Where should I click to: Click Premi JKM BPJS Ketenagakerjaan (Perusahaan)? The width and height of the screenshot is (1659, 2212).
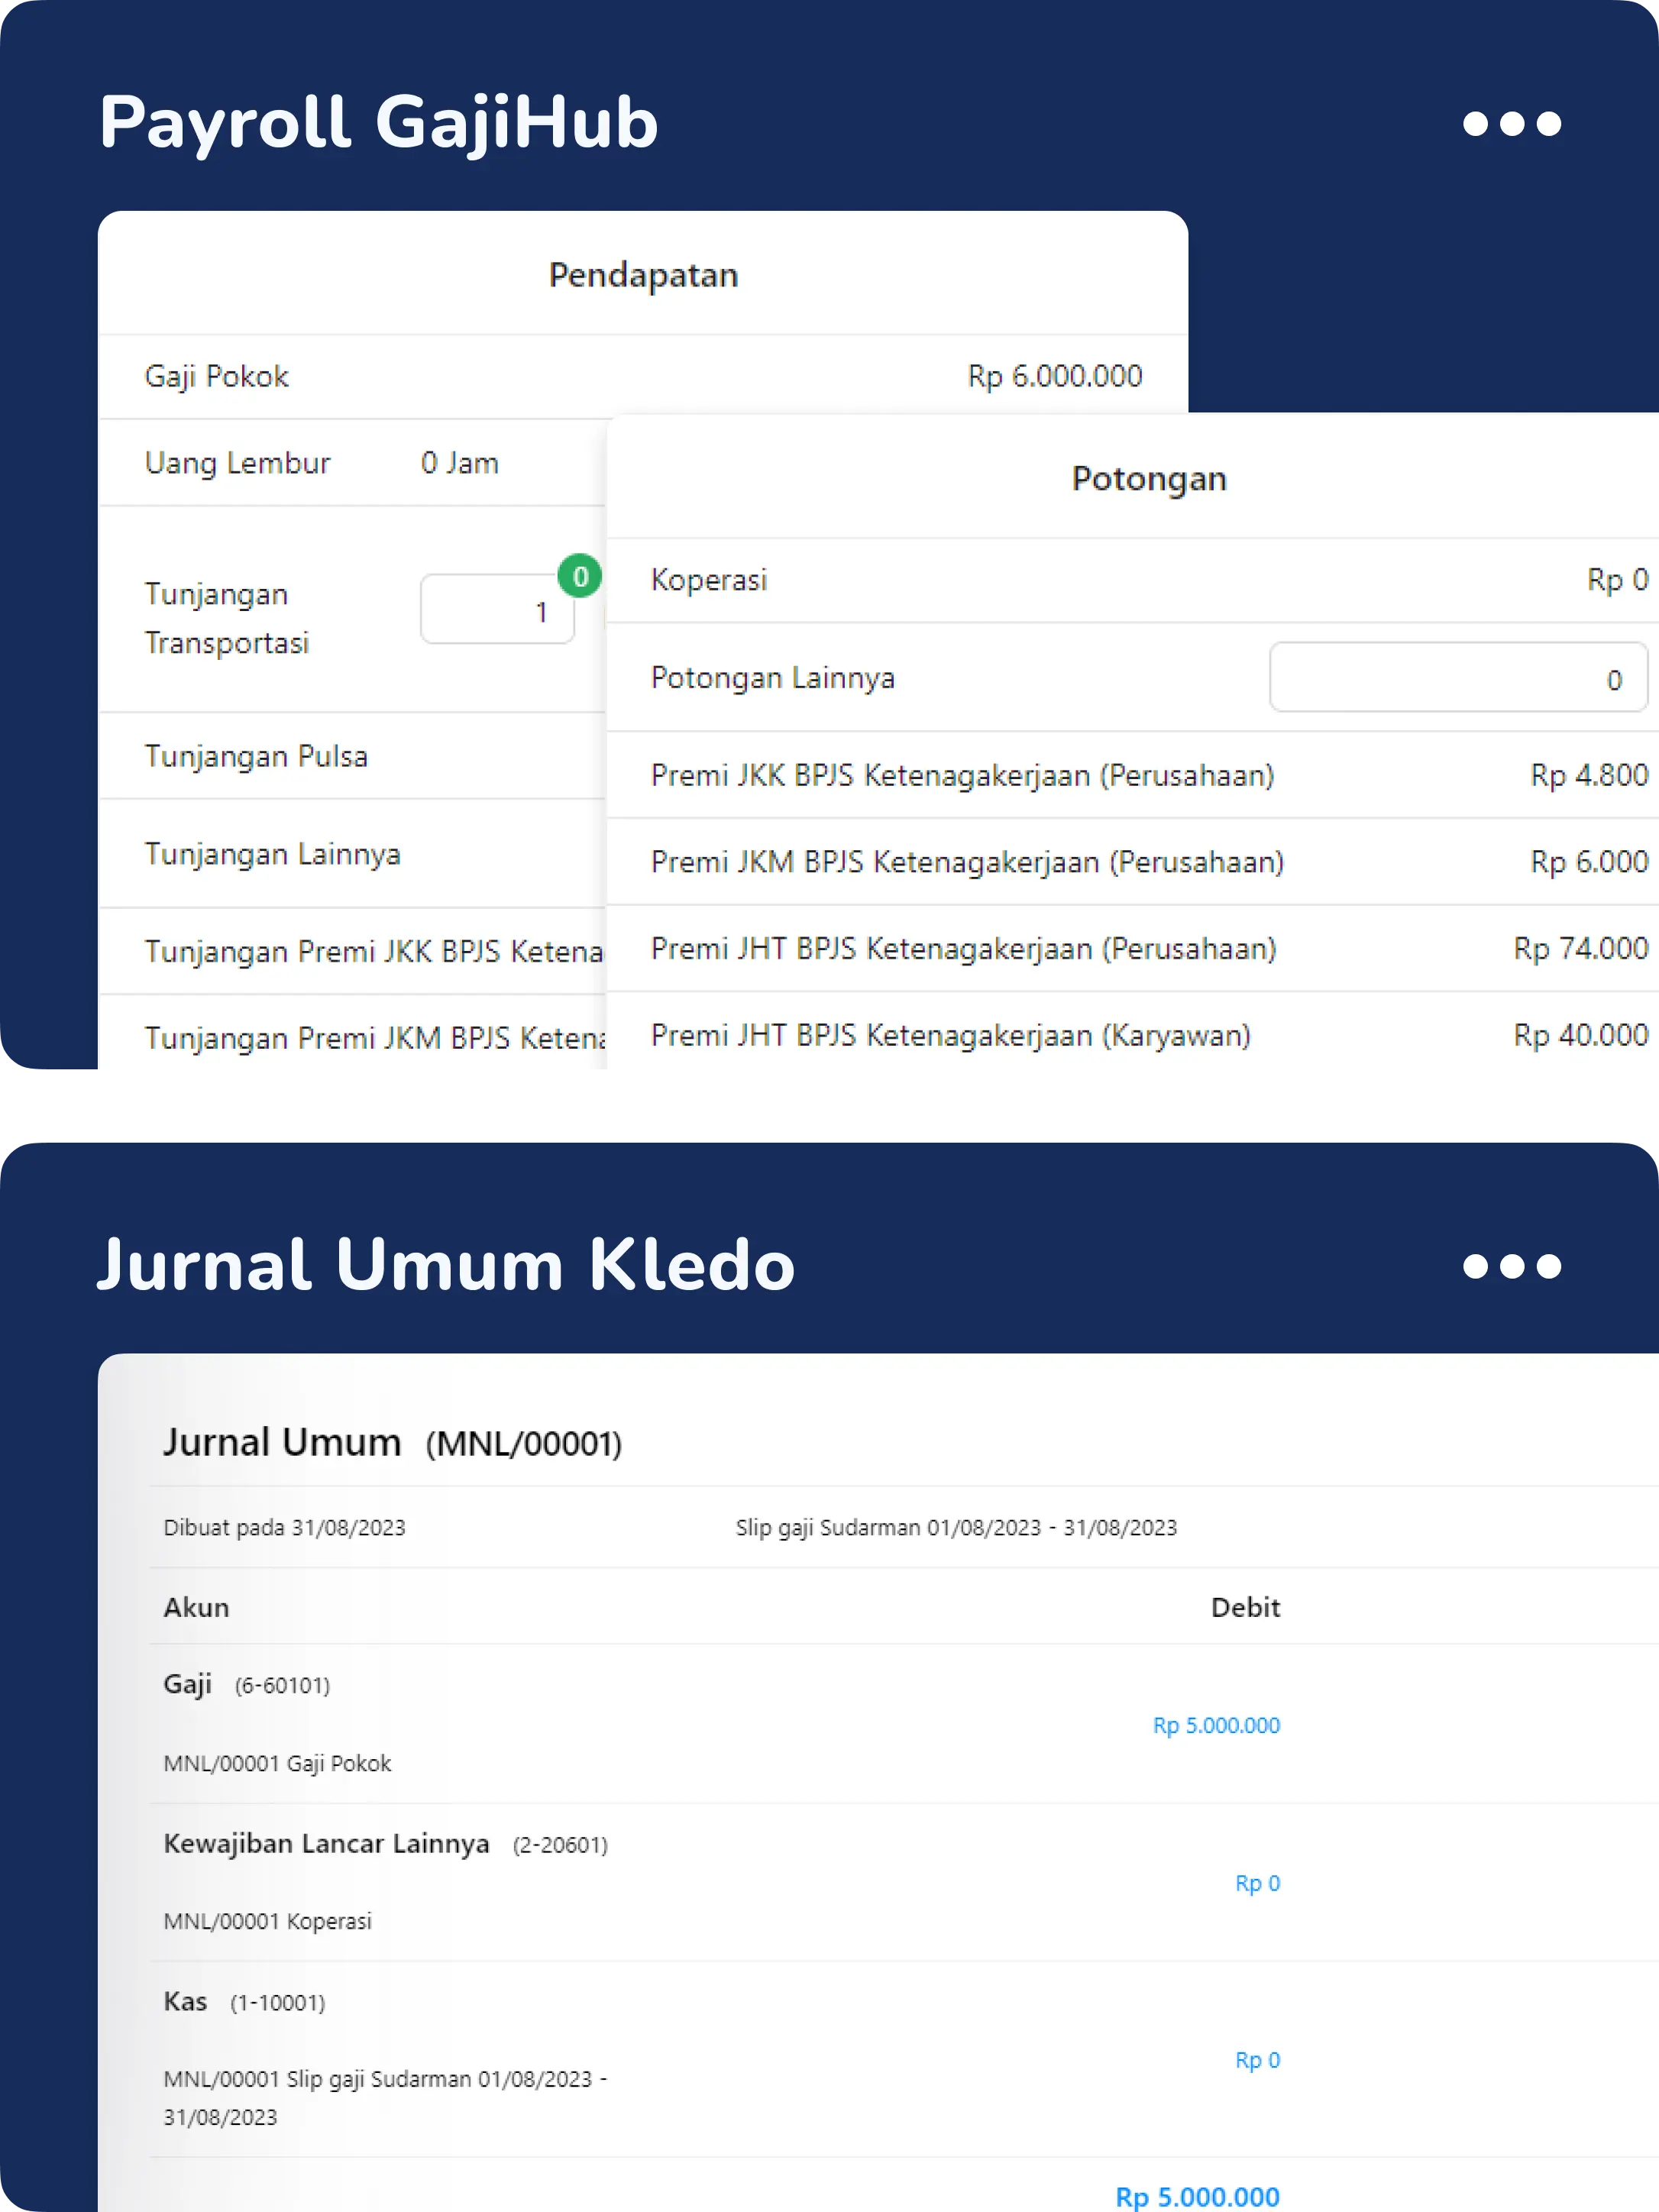pyautogui.click(x=967, y=862)
